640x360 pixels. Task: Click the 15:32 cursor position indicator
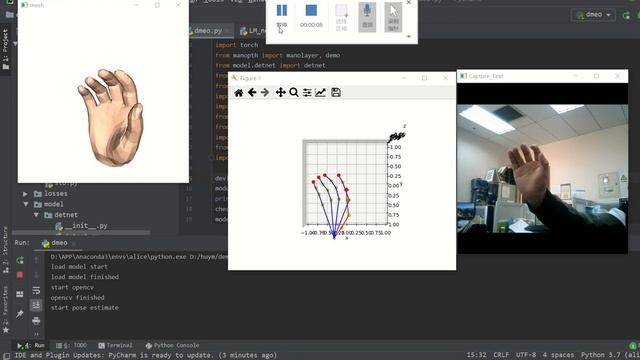pyautogui.click(x=476, y=355)
